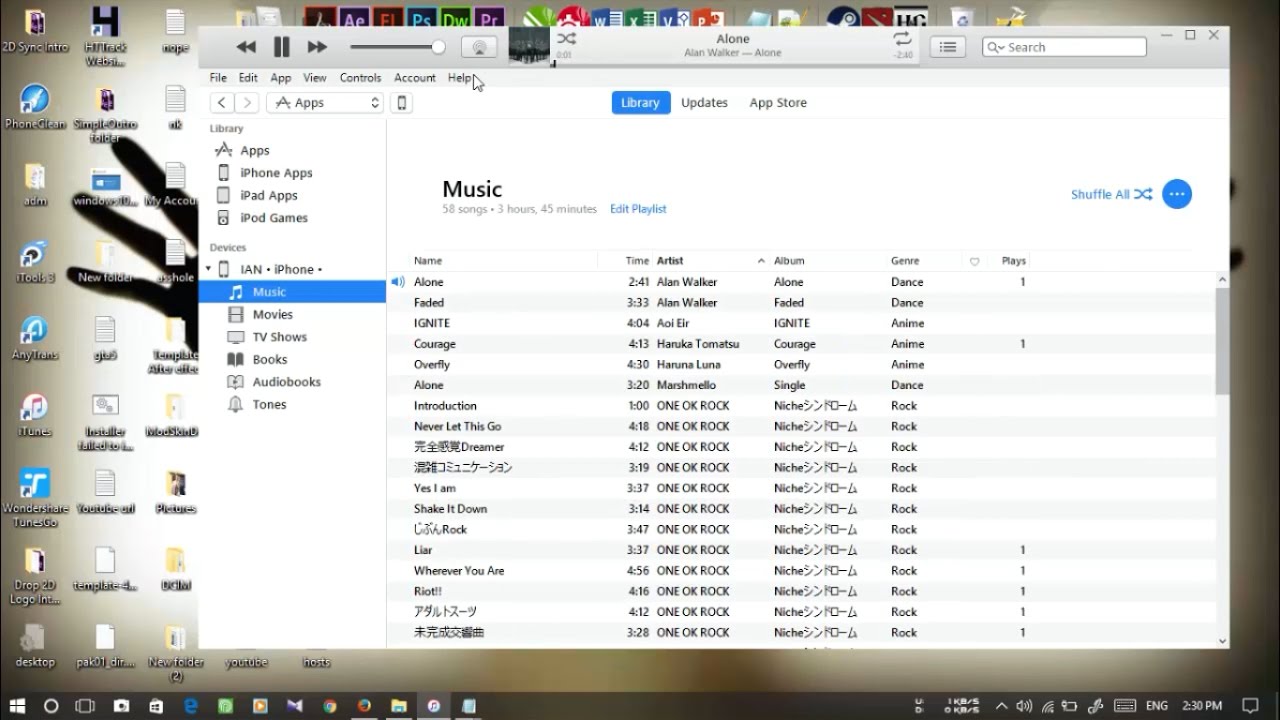Select Courage by Haruka Tomatsu
This screenshot has width=1280, height=720.
coord(801,344)
